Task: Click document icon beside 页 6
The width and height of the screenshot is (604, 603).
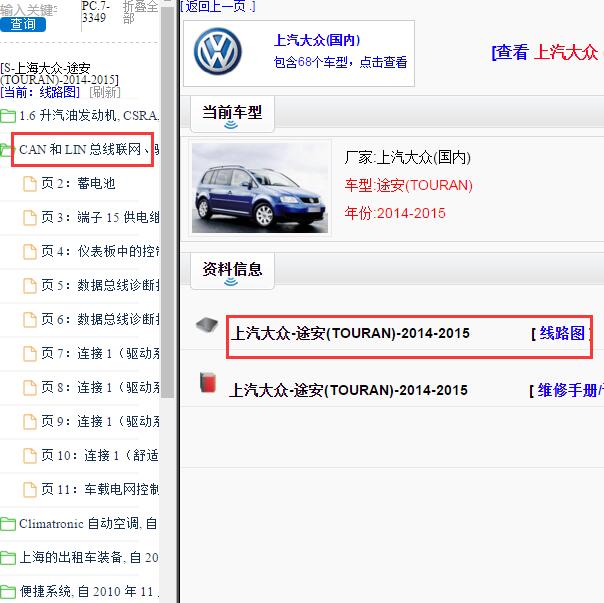Action: [30, 320]
